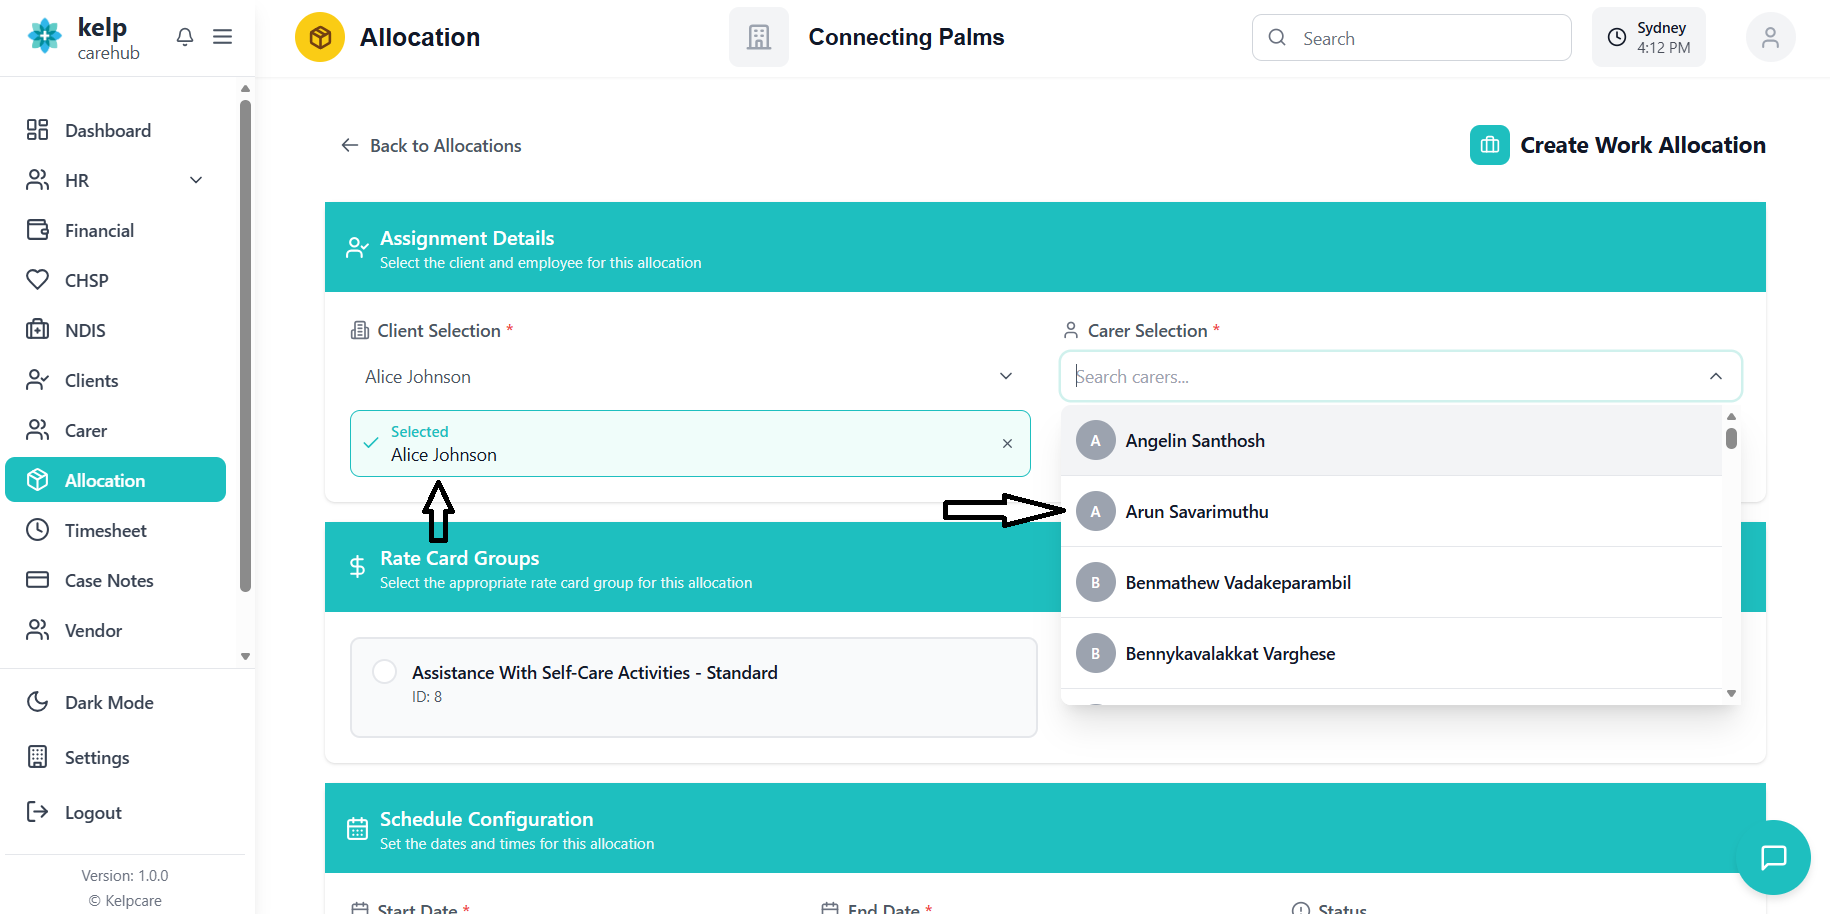Click the yellow Allocation cube icon
This screenshot has height=914, width=1830.
(320, 38)
